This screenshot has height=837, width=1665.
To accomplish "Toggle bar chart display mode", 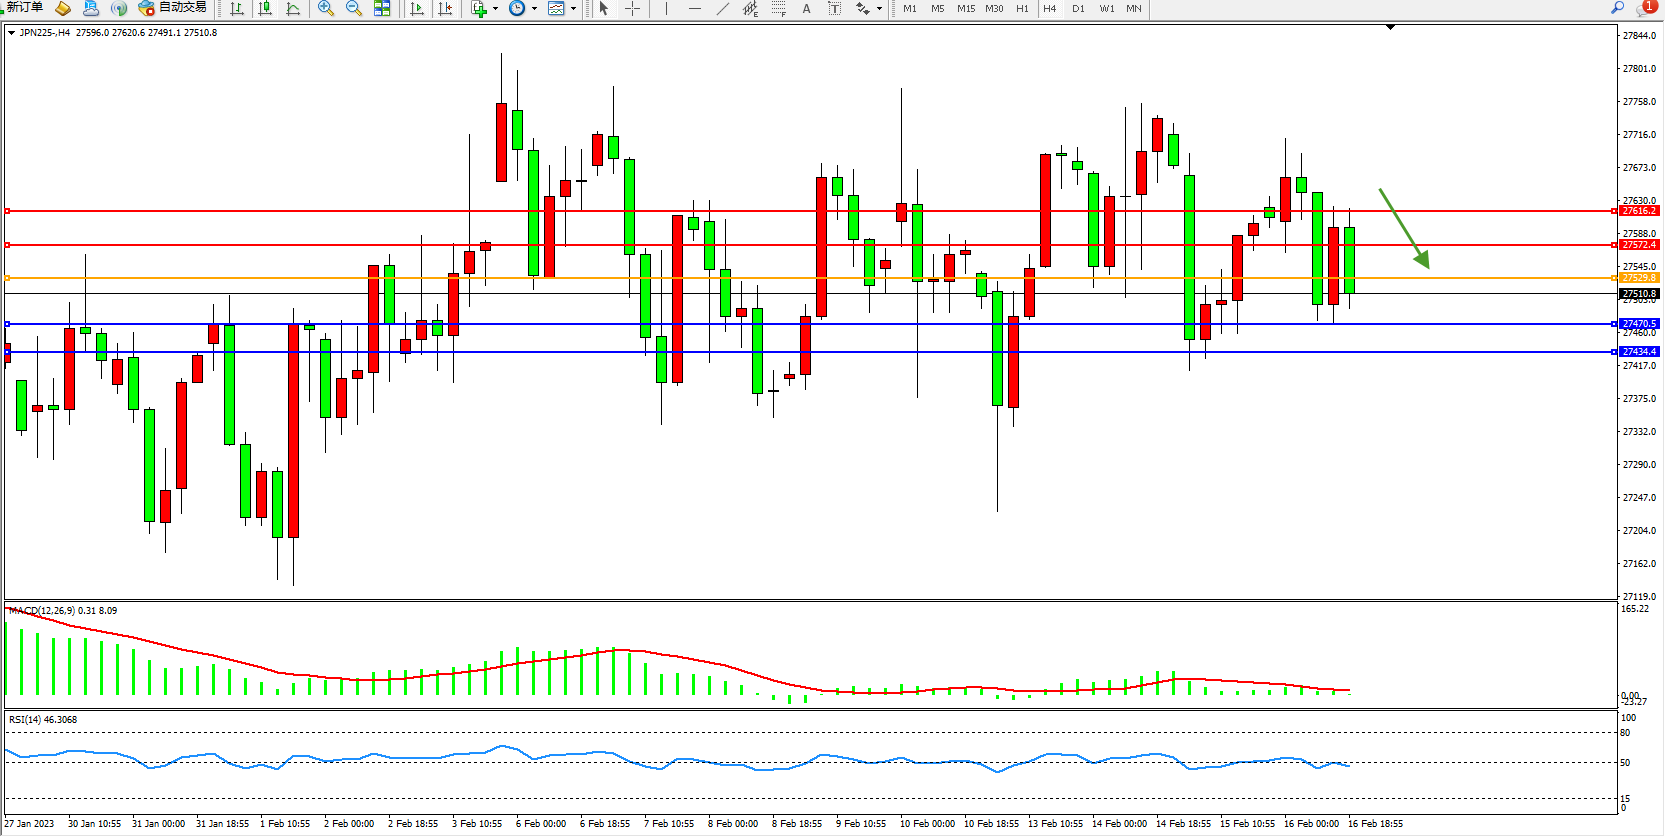I will click(237, 8).
